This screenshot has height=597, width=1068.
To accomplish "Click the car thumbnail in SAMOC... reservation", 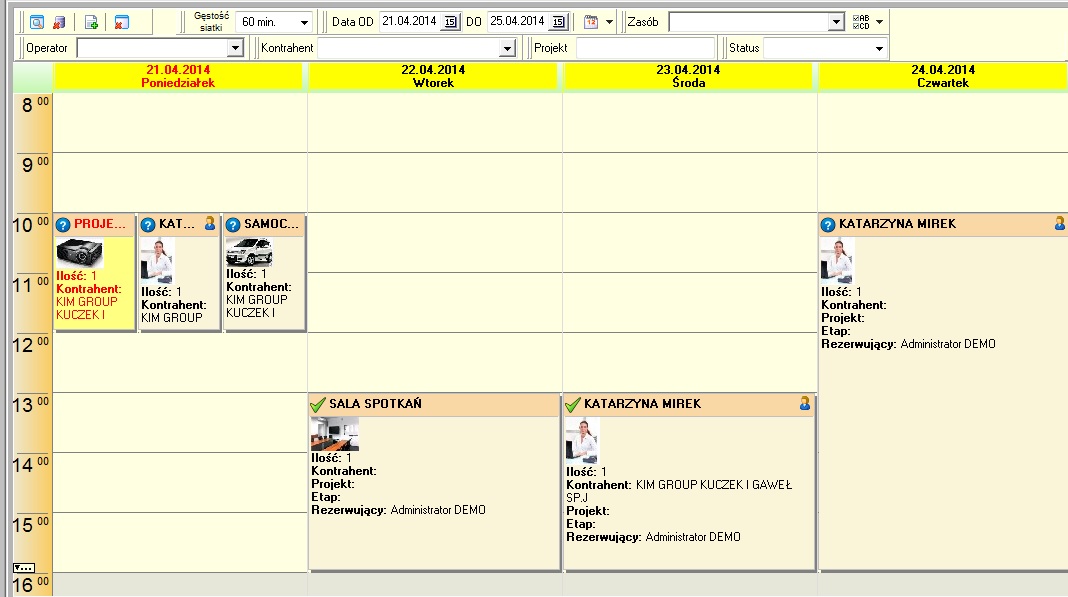I will pyautogui.click(x=249, y=252).
